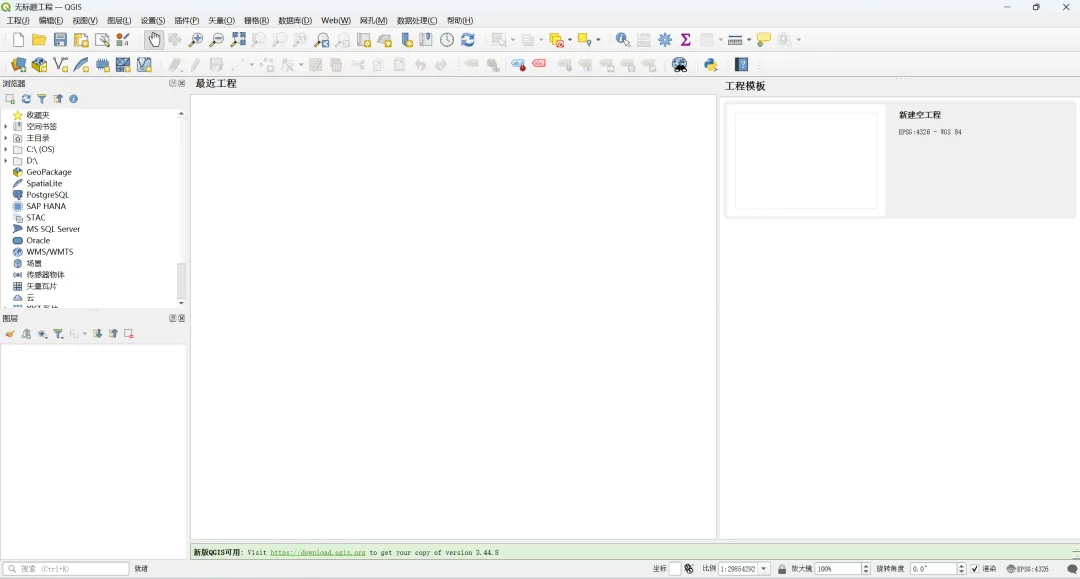1080x579 pixels.
Task: Open the 工程(J) menu
Action: click(x=18, y=21)
